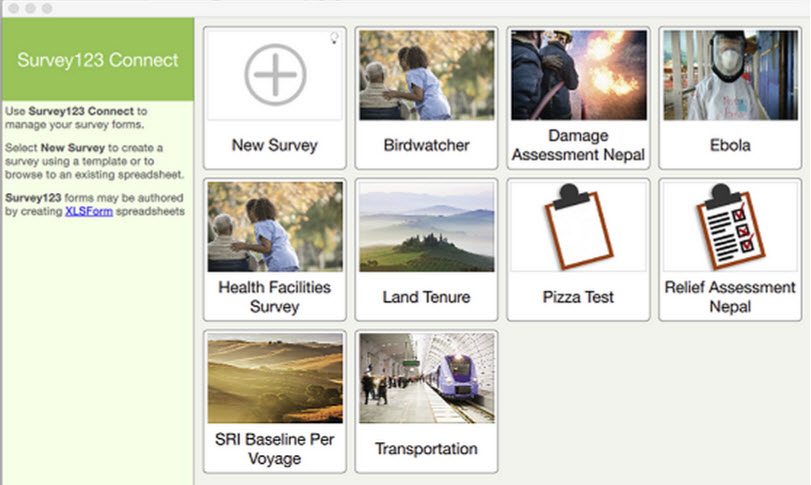Click the Ebola survey title
This screenshot has height=485, width=811.
click(x=730, y=146)
